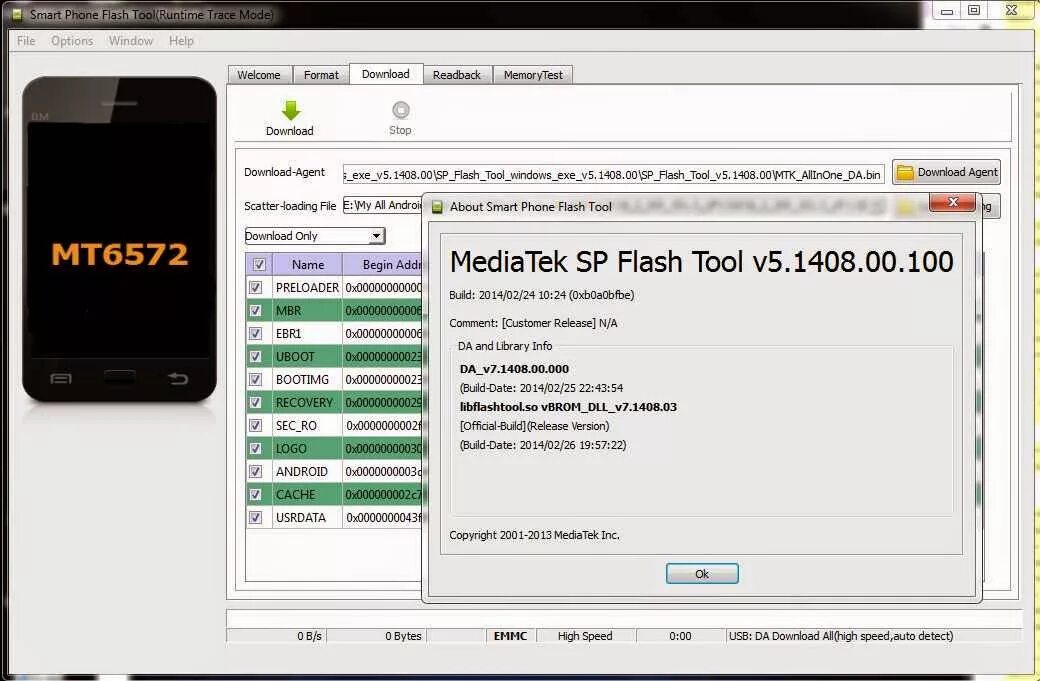Click Ok in the About dialog
The width and height of the screenshot is (1040, 681).
[702, 574]
